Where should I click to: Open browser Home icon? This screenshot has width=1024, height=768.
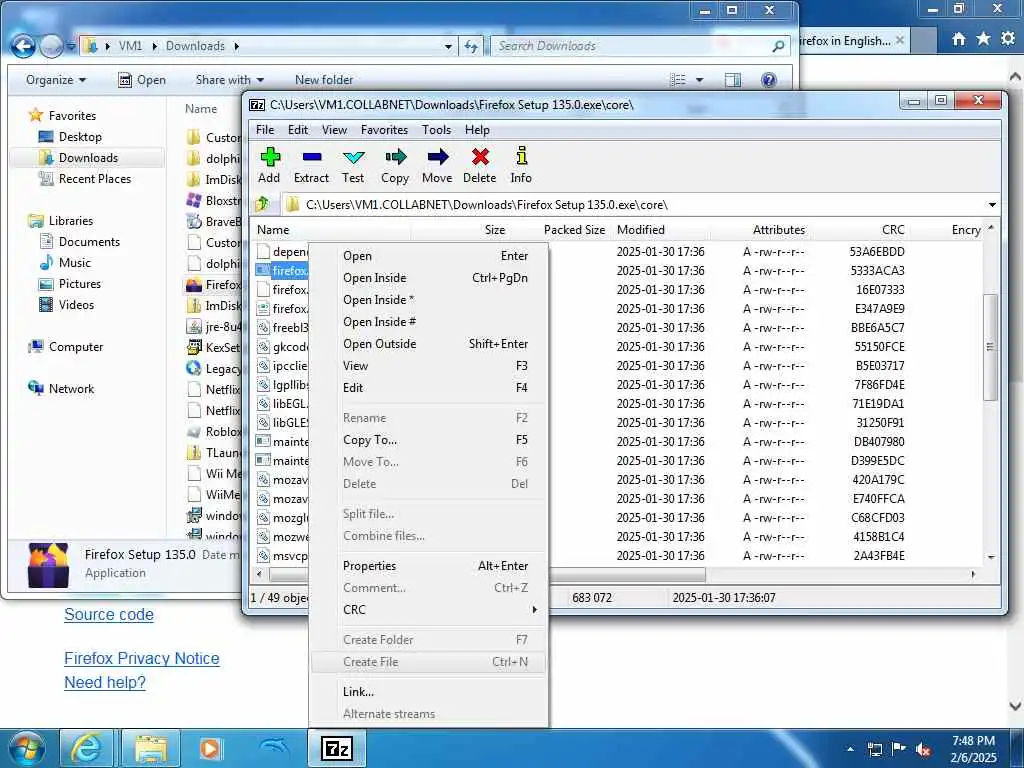click(958, 39)
